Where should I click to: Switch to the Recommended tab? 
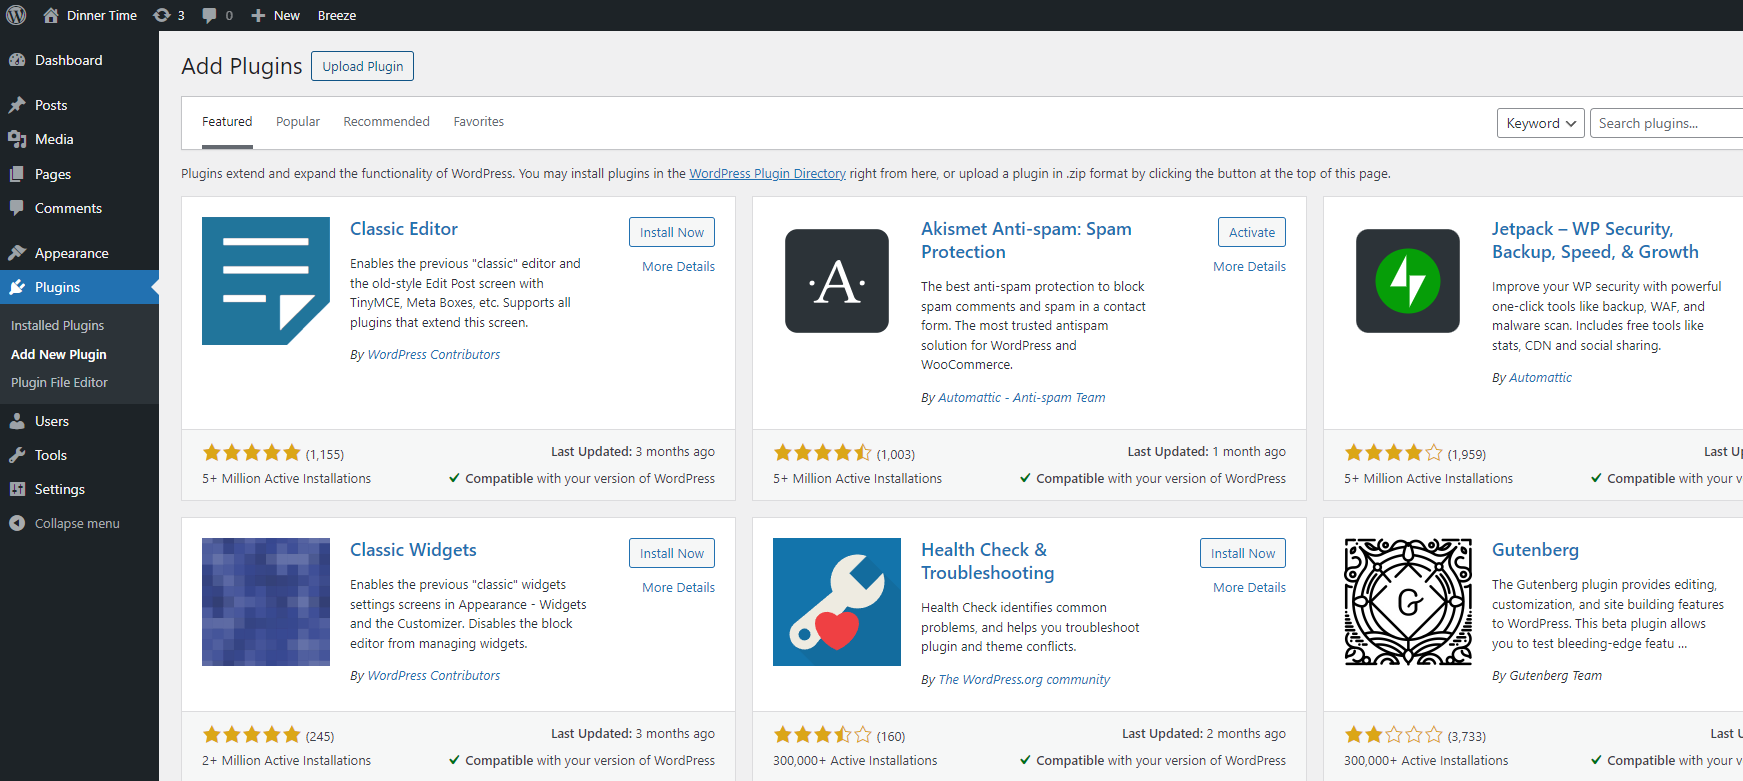click(386, 122)
